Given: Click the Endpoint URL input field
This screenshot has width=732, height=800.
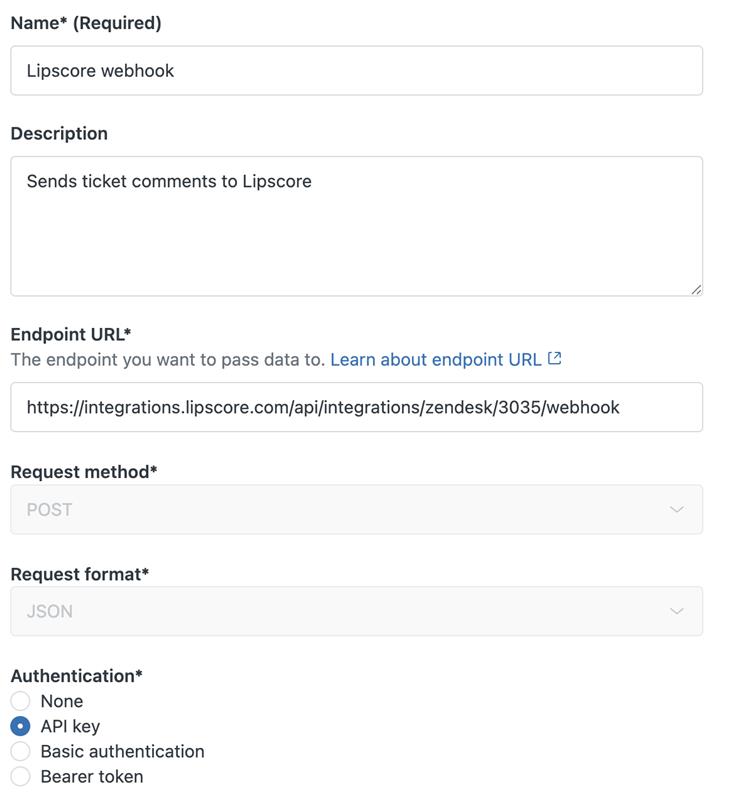Looking at the screenshot, I should point(356,407).
